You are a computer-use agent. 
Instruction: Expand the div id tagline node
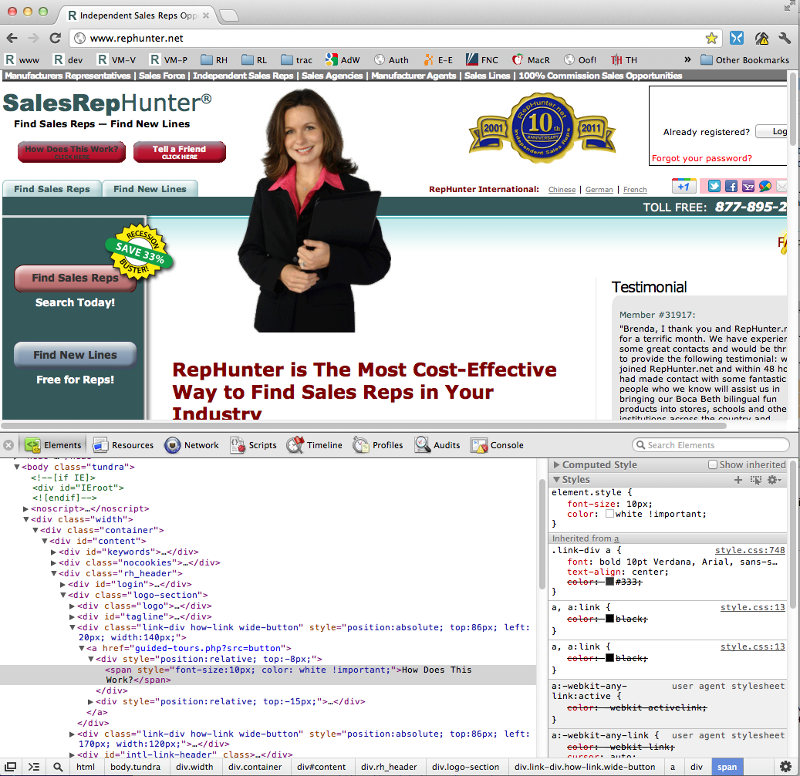pyautogui.click(x=72, y=617)
